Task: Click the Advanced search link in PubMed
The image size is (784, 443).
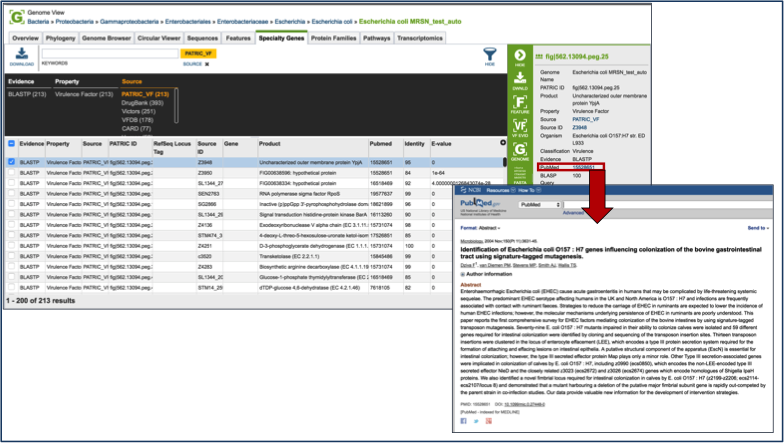Action: pos(573,213)
